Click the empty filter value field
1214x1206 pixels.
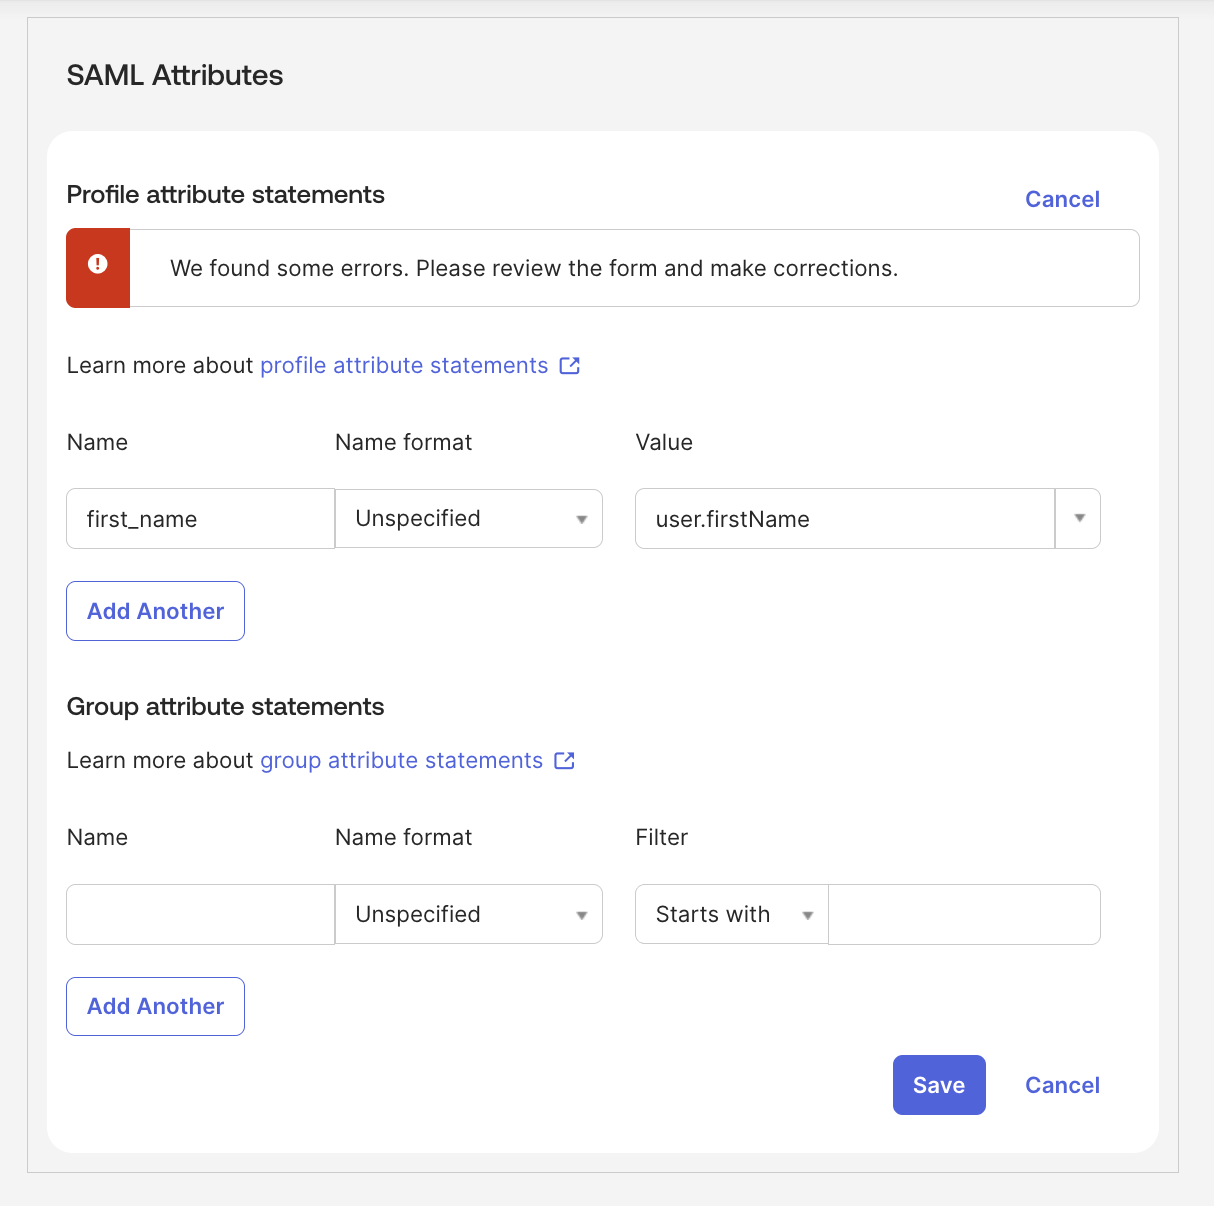tap(963, 914)
